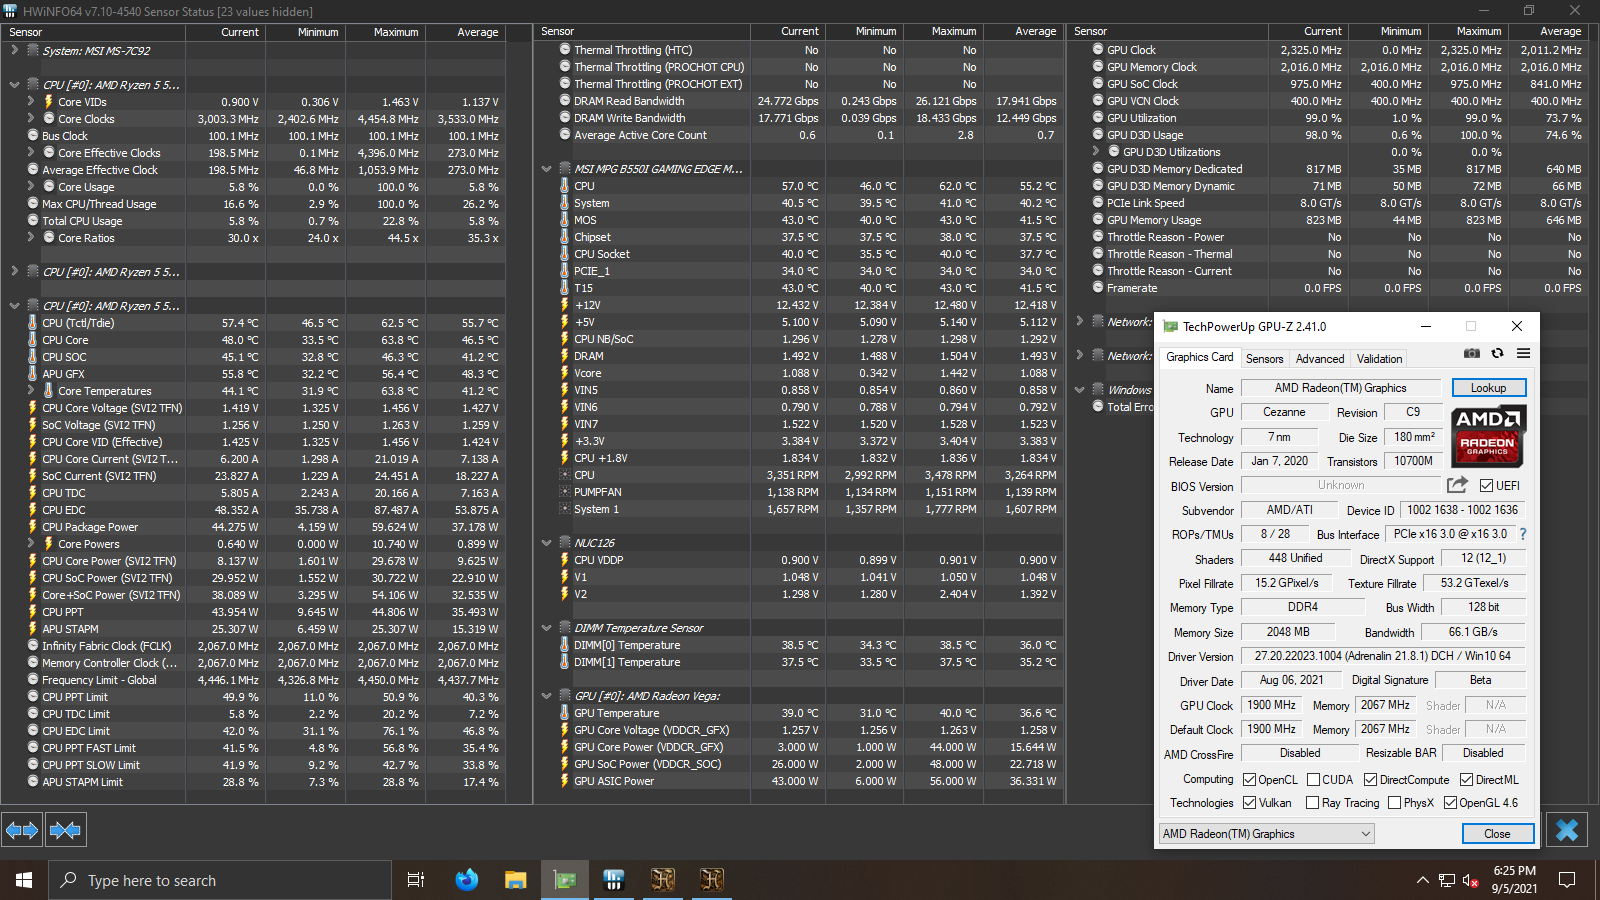Click the Driver Version field
Screen dimensions: 1600x900
[x=1383, y=656]
